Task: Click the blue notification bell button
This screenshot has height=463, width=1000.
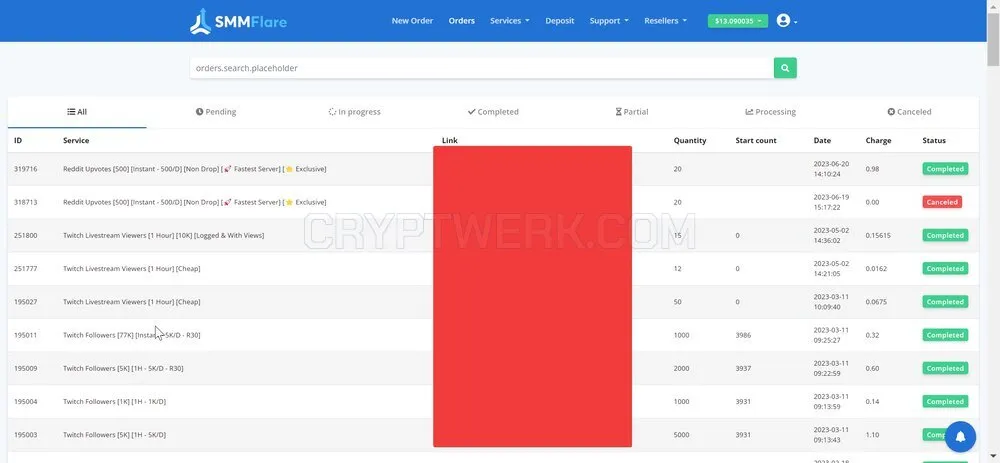Action: click(960, 437)
